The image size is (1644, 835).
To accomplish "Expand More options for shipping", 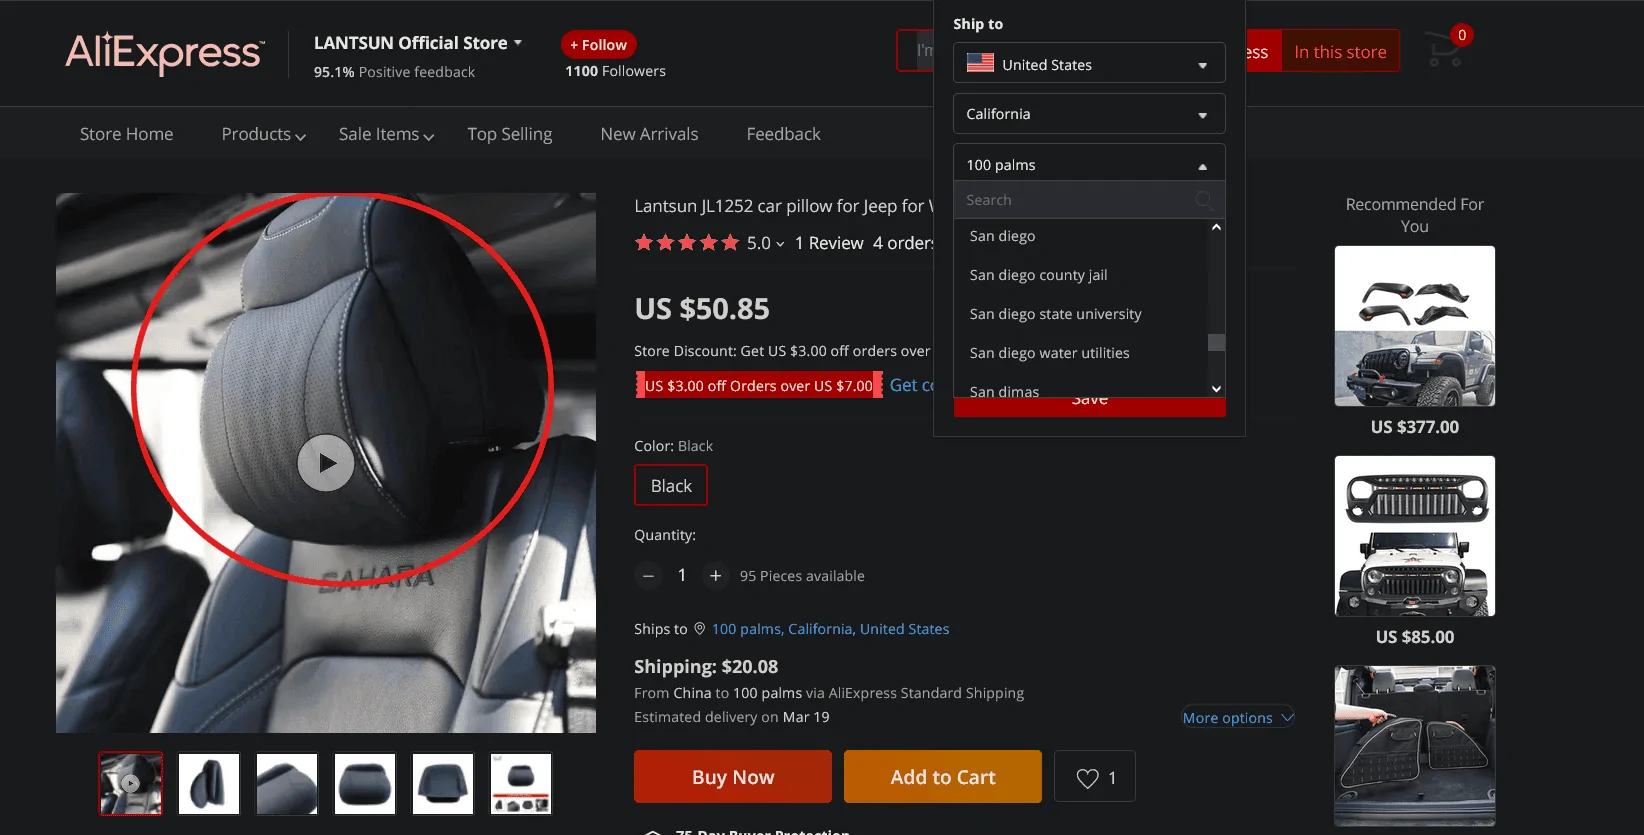I will coord(1238,718).
